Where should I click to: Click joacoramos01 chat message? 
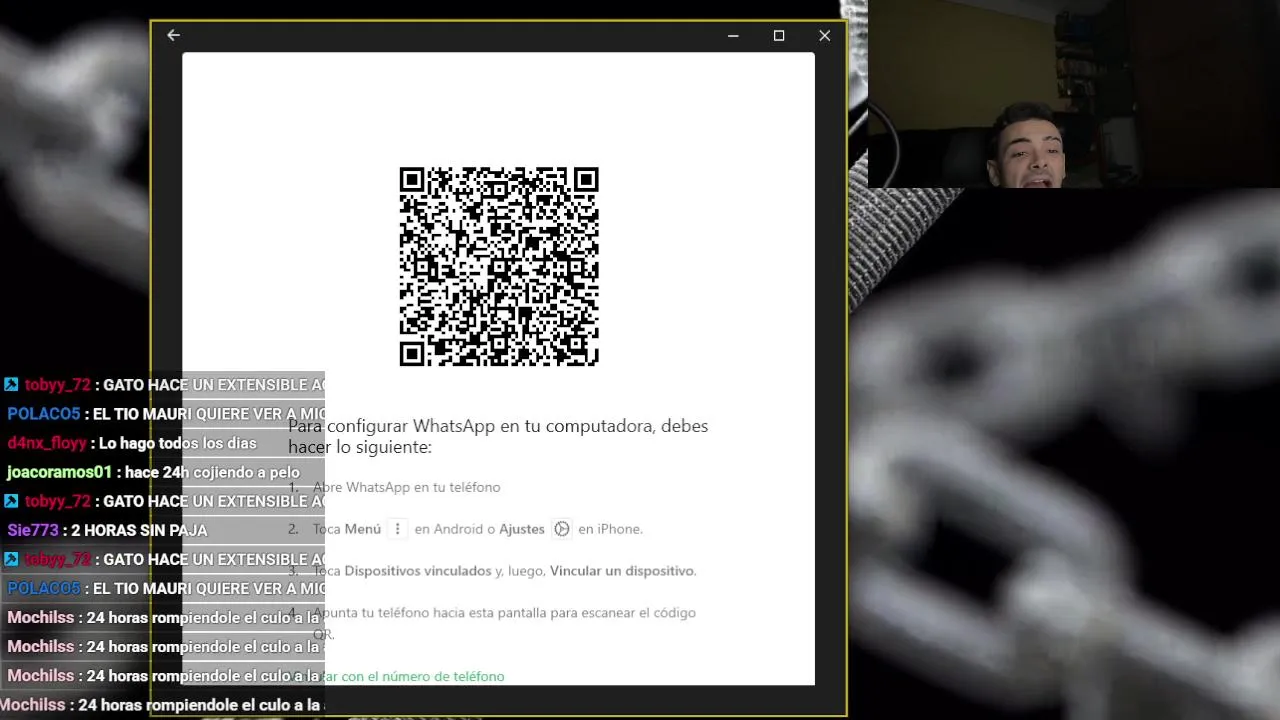coord(153,472)
